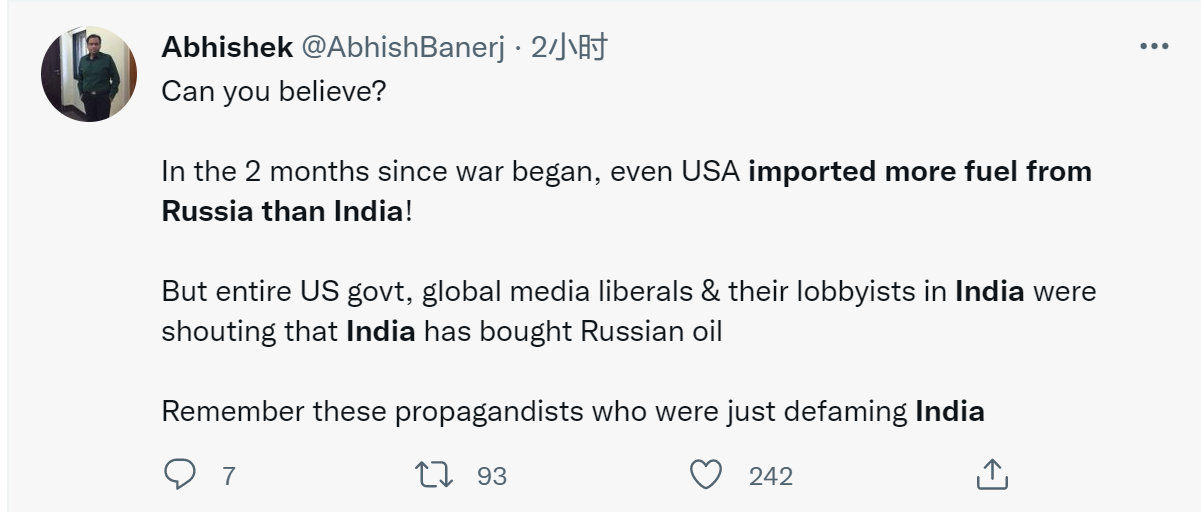1201x512 pixels.
Task: Open the tweet's three-dot More menu
Action: tap(1154, 47)
